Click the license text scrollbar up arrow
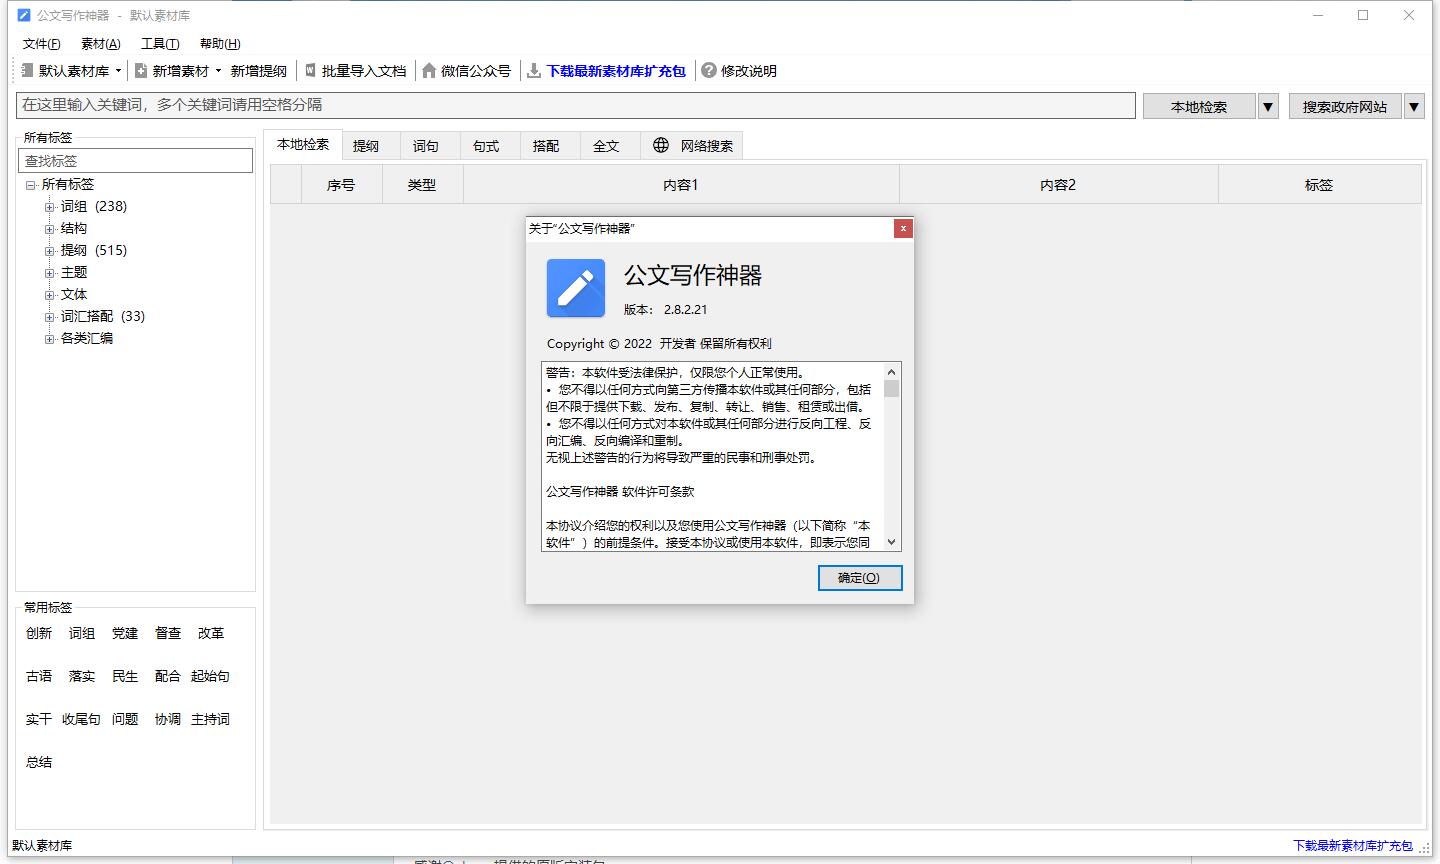The image size is (1440, 864). [x=892, y=371]
